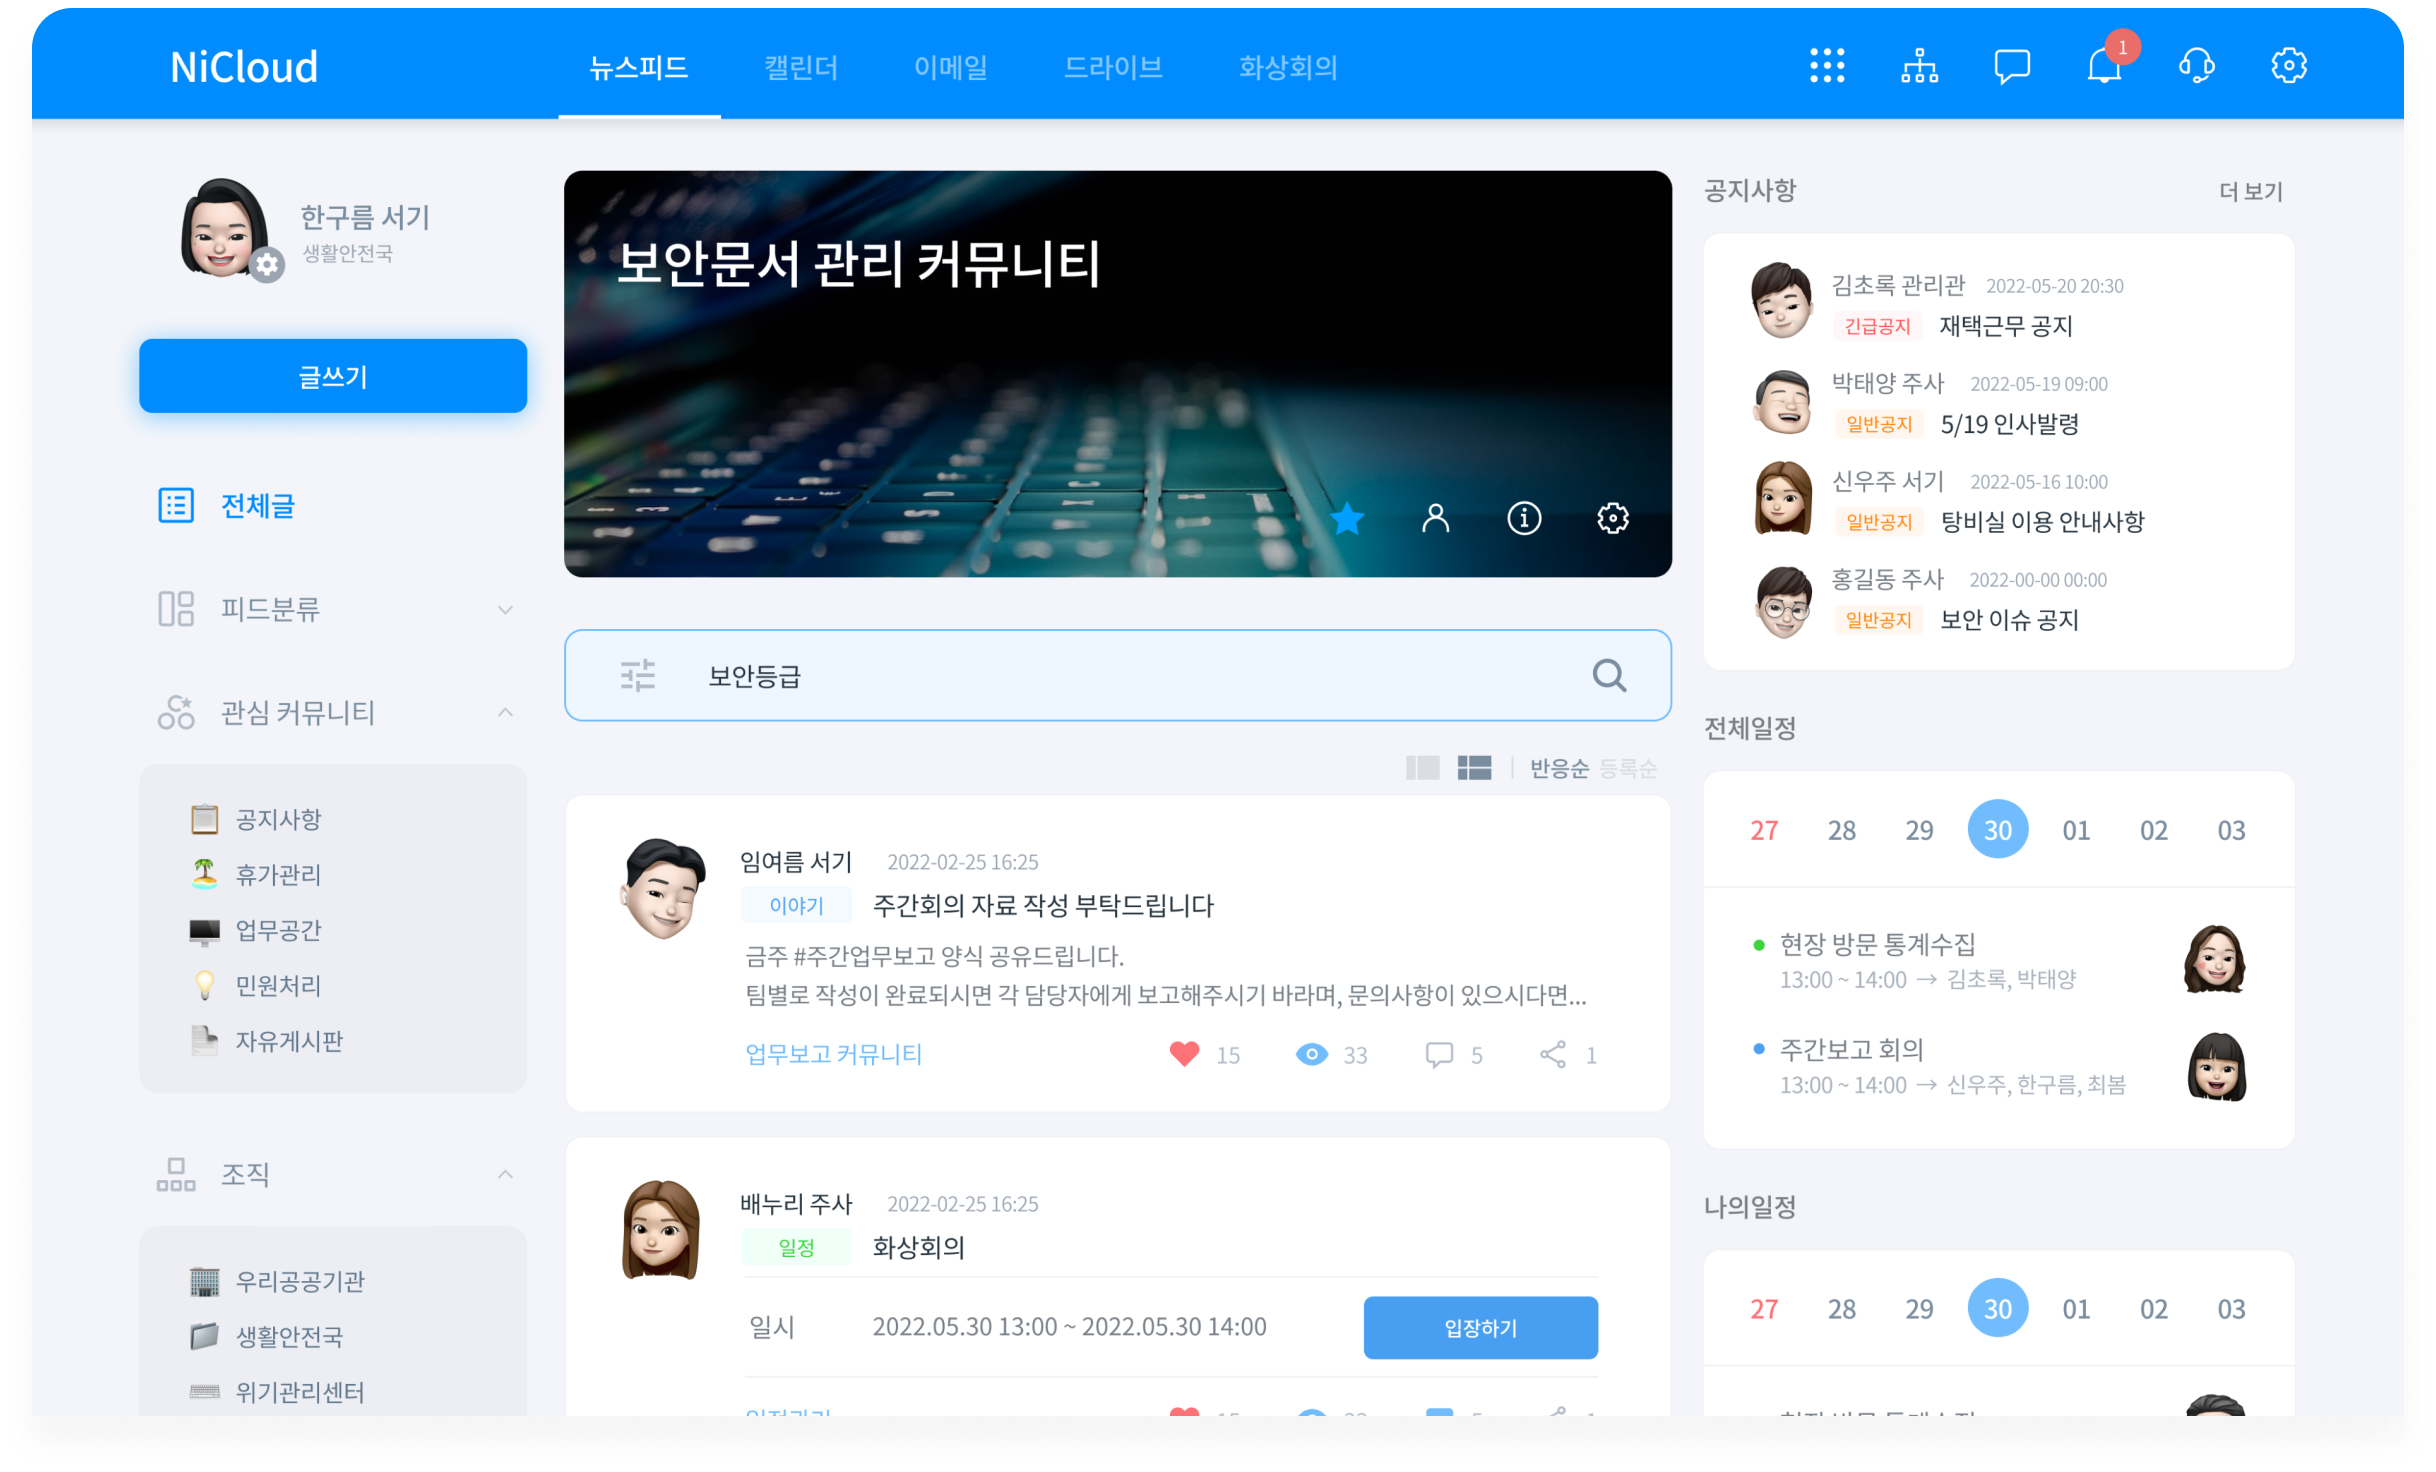Viewport: 2436px width, 1472px height.
Task: Switch to list view layout
Action: (1474, 768)
